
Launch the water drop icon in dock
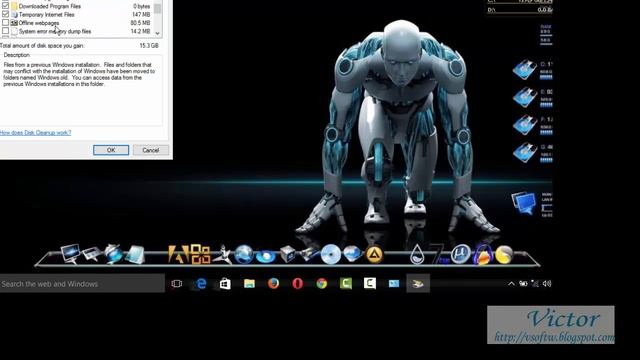click(x=417, y=254)
